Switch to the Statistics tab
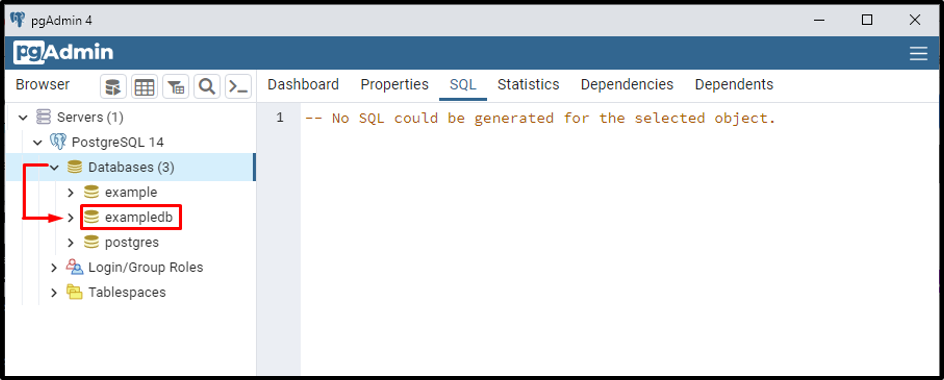Image resolution: width=944 pixels, height=380 pixels. [x=528, y=85]
